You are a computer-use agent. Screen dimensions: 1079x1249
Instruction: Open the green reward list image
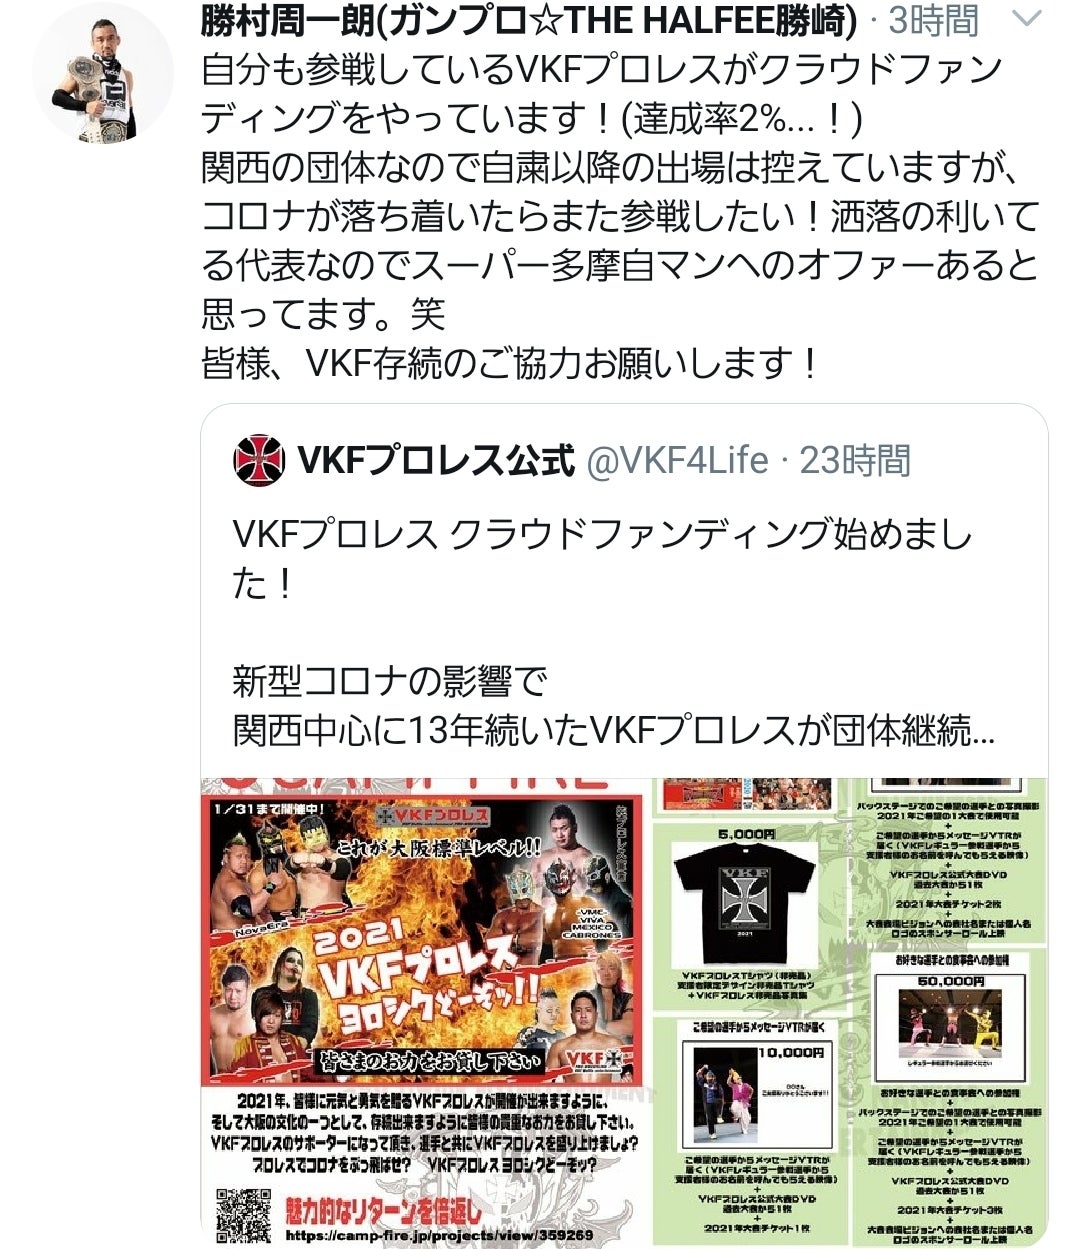pos(849,1012)
